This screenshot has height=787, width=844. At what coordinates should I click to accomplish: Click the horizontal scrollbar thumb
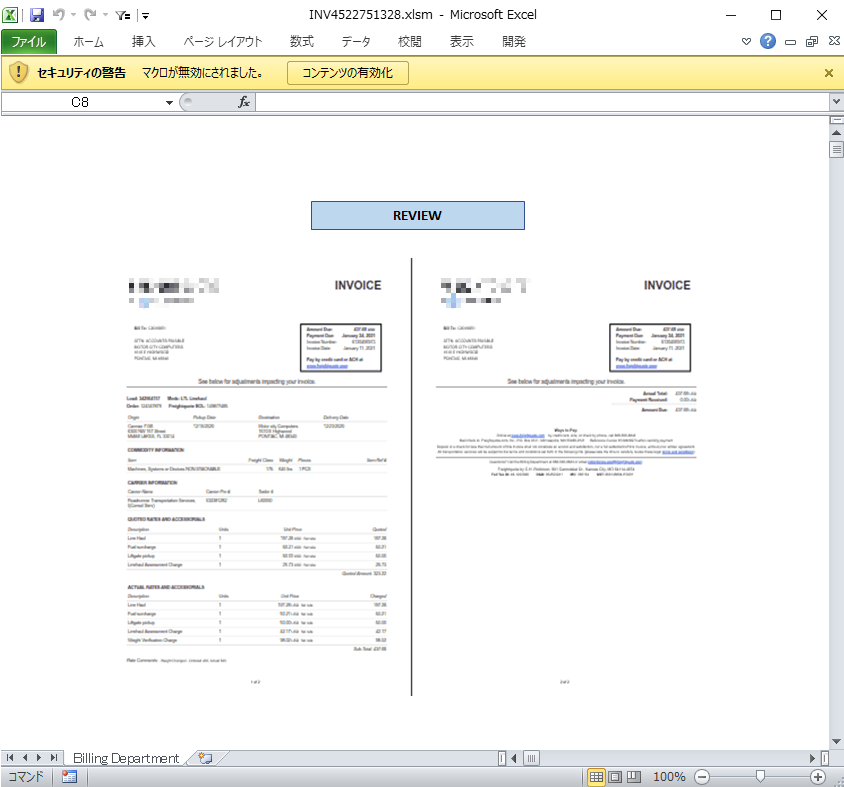point(531,758)
